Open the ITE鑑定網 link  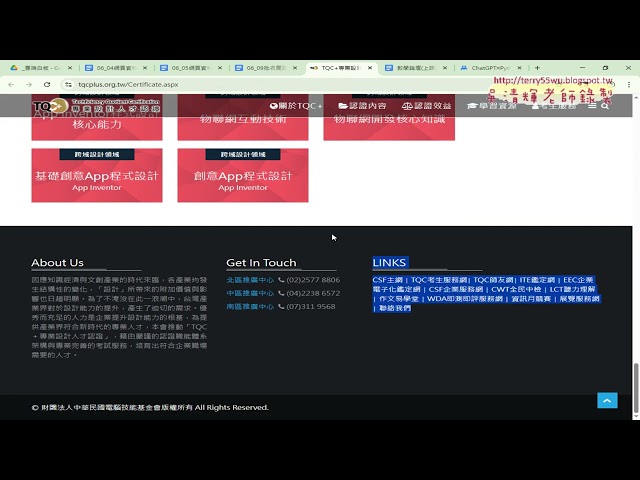[x=537, y=280]
